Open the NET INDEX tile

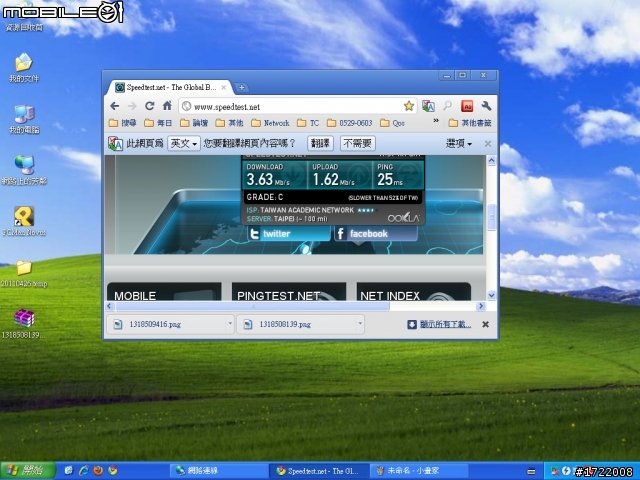click(414, 292)
